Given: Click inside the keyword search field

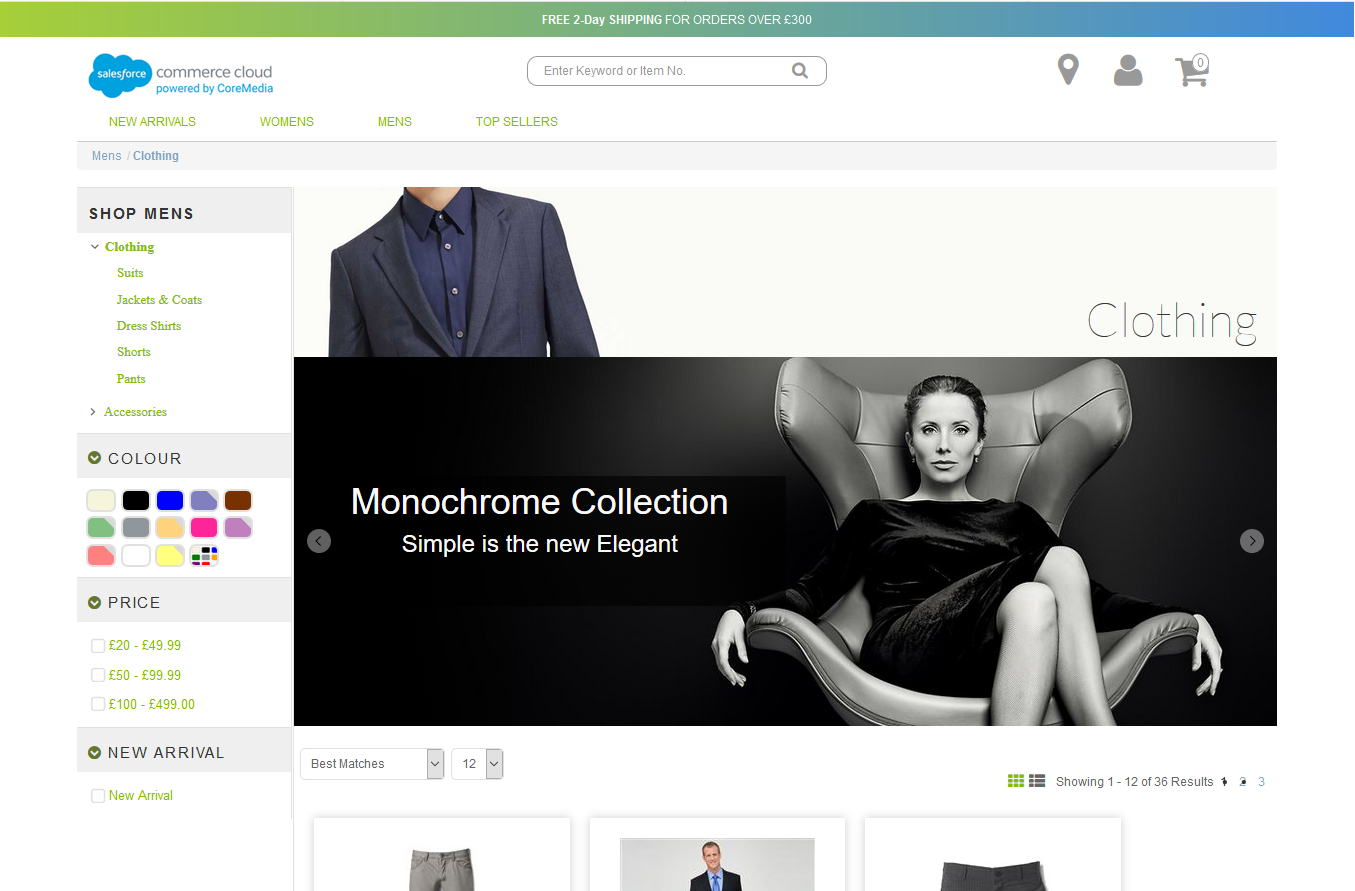Looking at the screenshot, I should [x=660, y=70].
